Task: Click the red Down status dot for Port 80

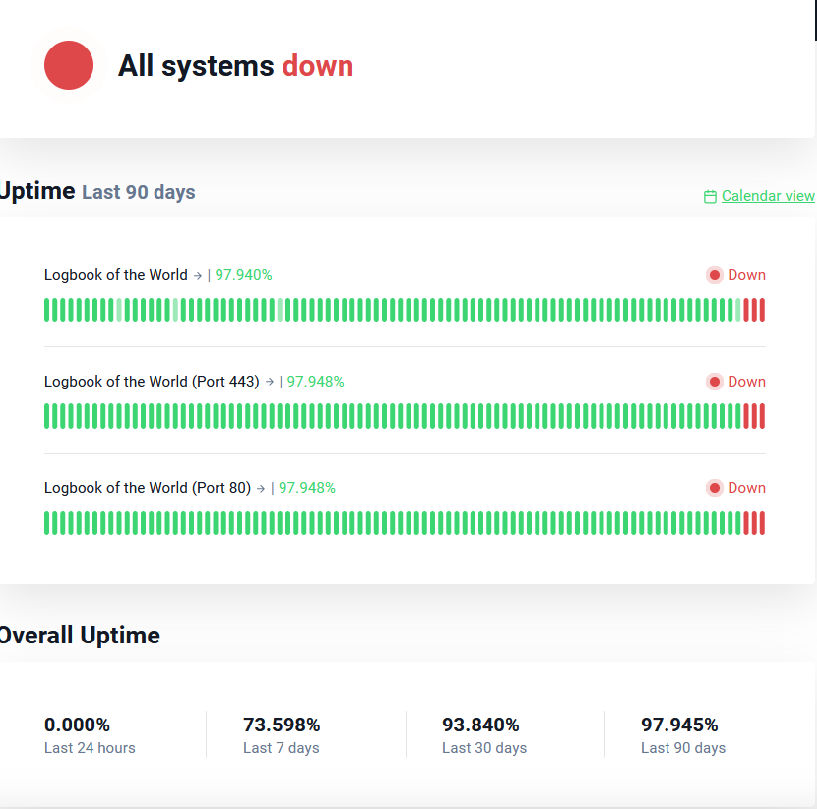Action: click(x=715, y=488)
